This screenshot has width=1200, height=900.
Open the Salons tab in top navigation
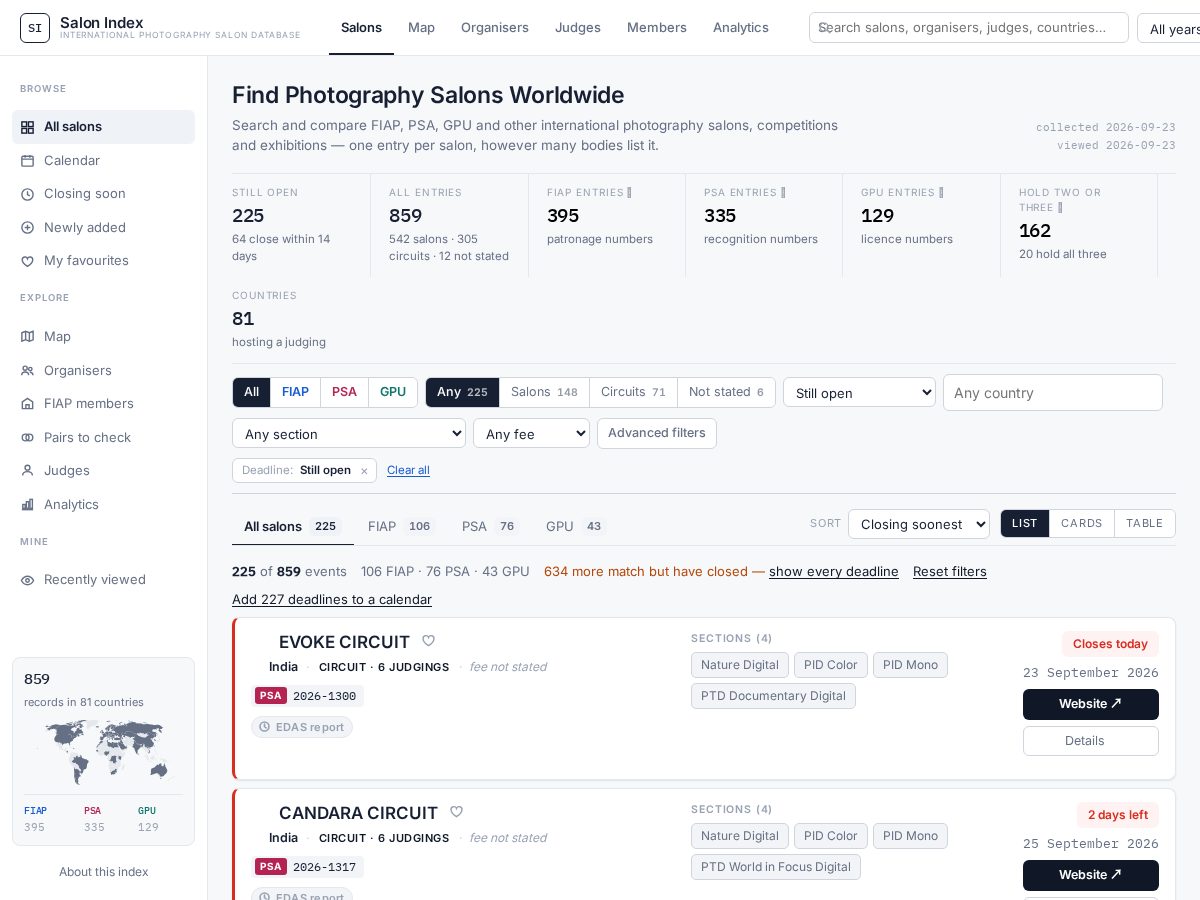click(361, 27)
